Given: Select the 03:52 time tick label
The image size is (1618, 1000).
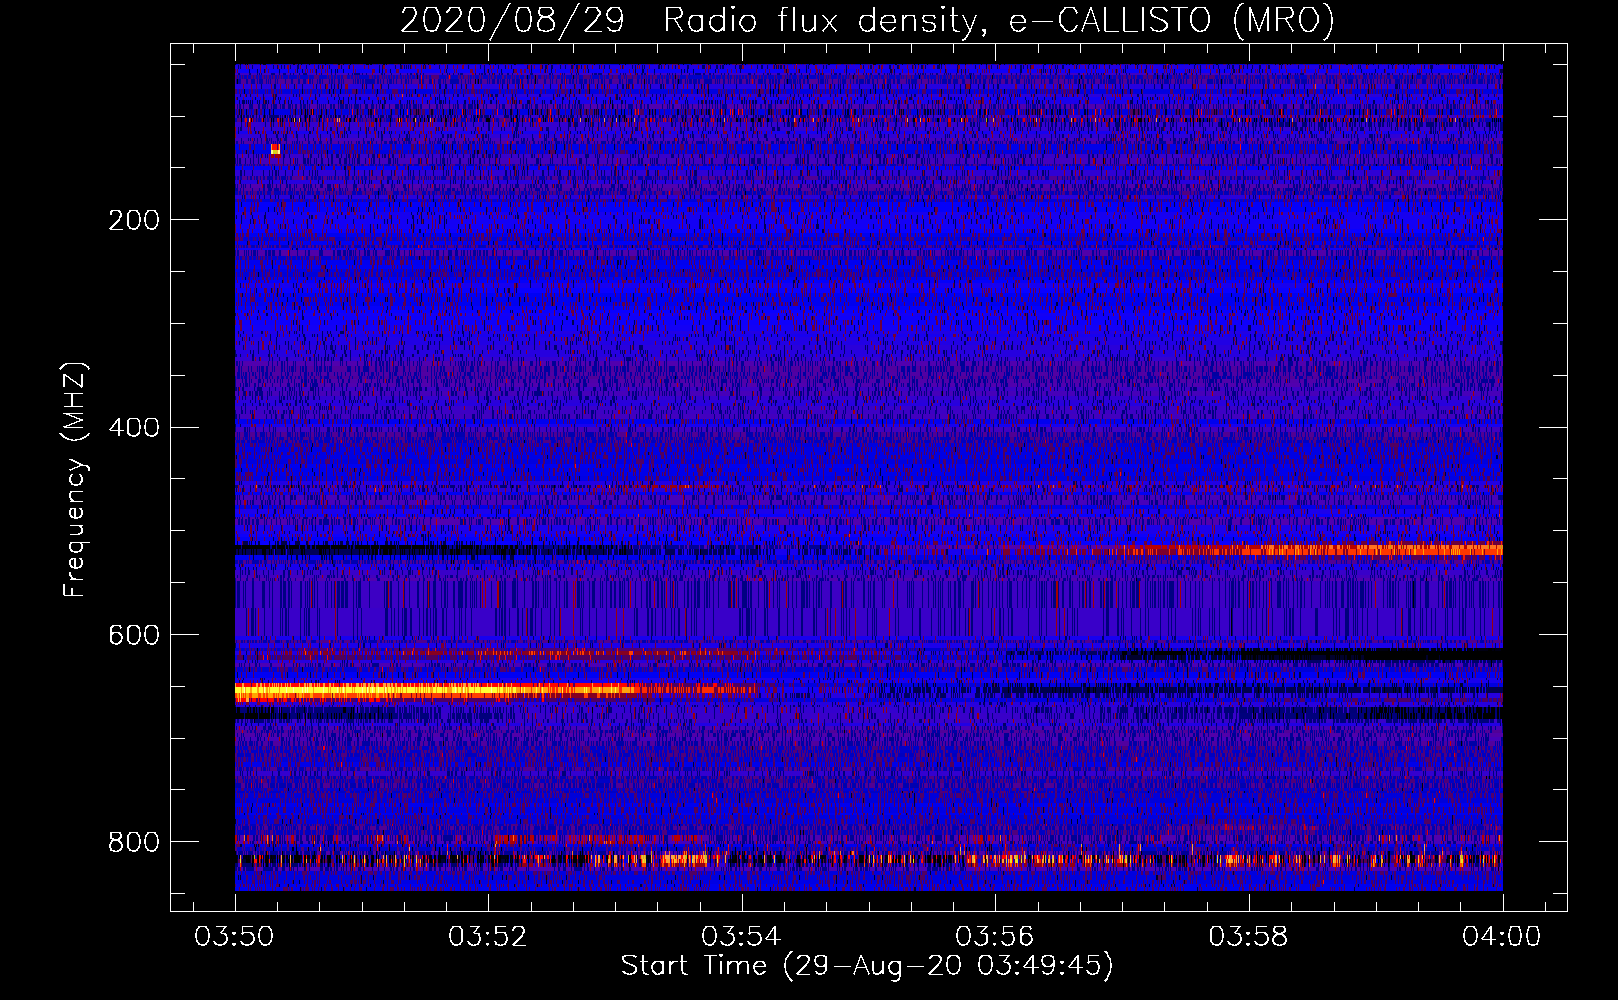Looking at the screenshot, I should (x=488, y=937).
